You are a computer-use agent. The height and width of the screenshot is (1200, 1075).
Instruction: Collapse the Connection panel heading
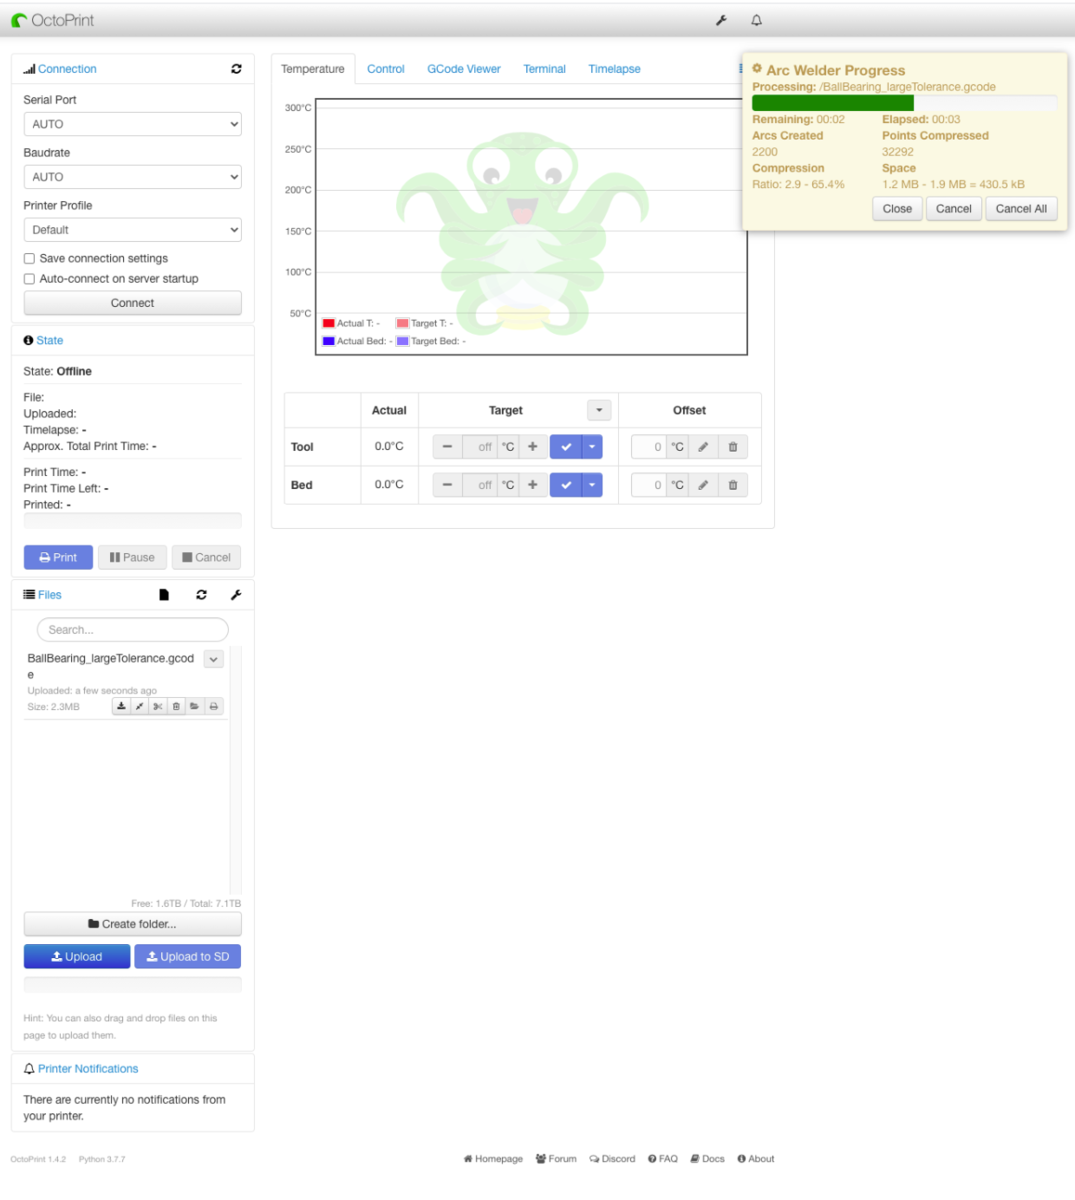coord(67,69)
